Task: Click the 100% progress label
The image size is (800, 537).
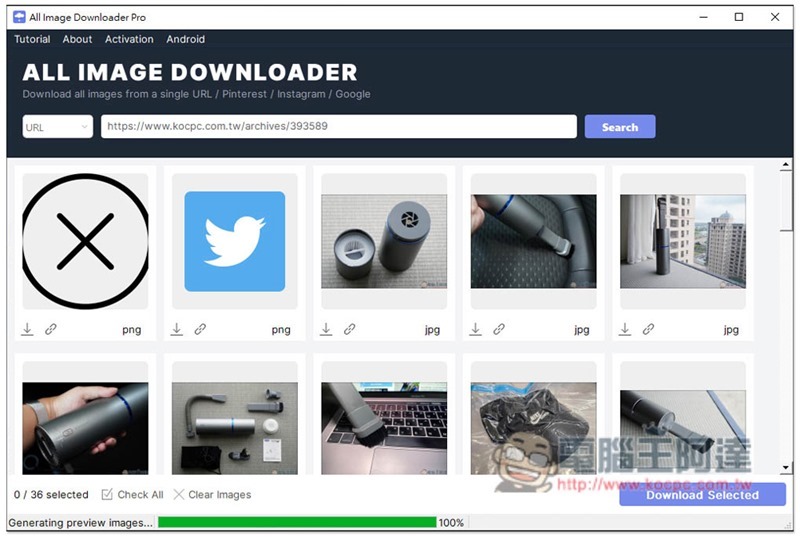Action: click(x=451, y=523)
